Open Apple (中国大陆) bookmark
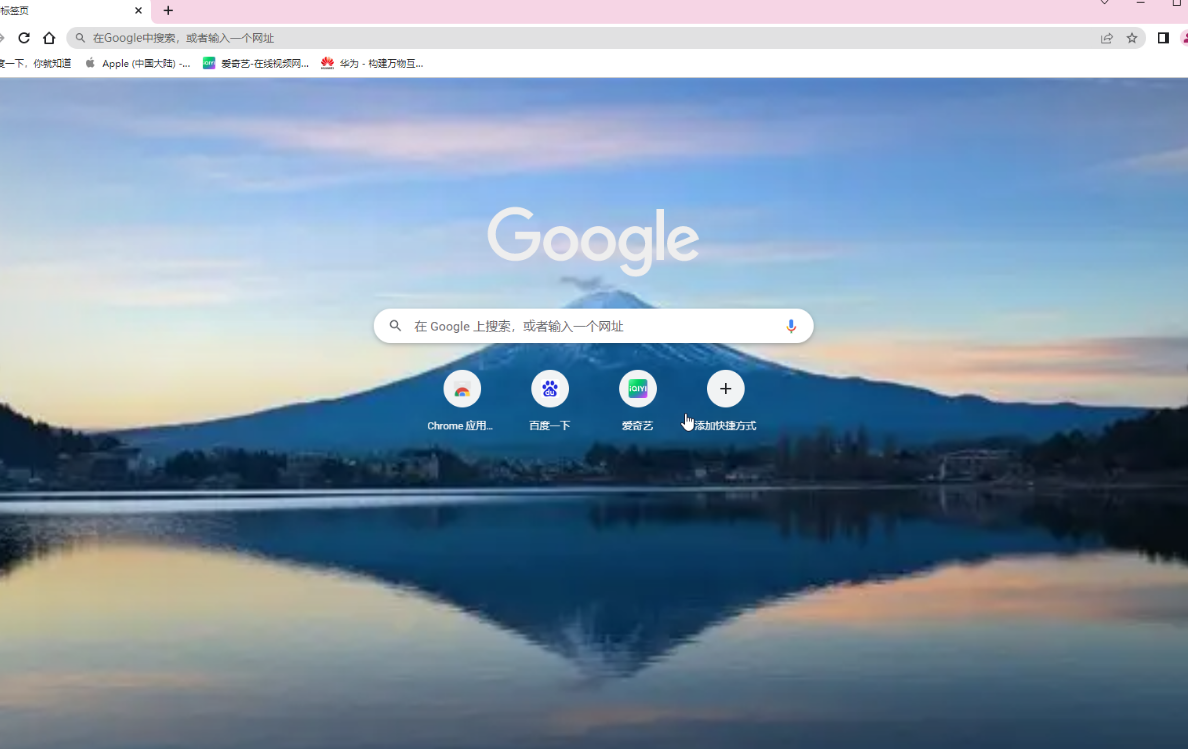1188x749 pixels. click(x=137, y=64)
